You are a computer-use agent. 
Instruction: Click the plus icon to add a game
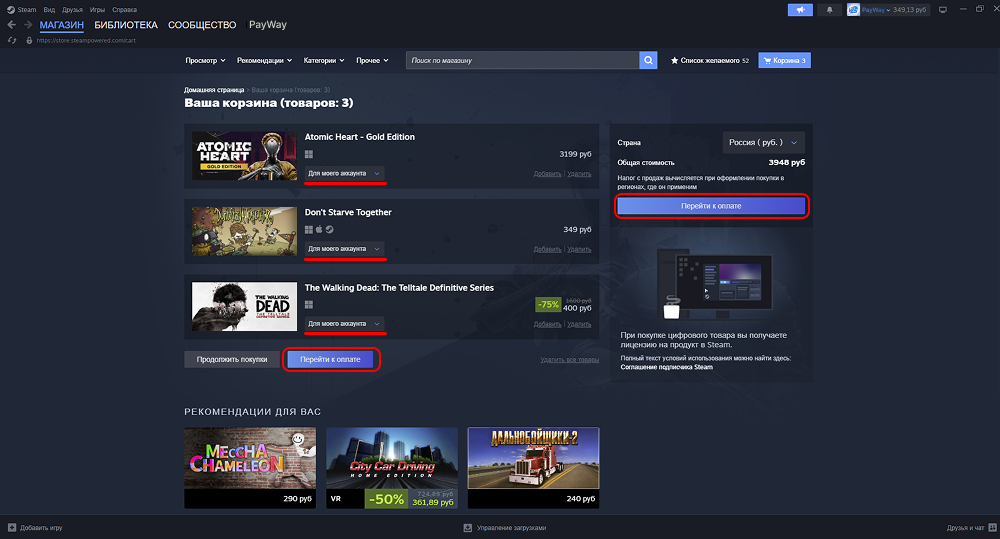coord(11,528)
